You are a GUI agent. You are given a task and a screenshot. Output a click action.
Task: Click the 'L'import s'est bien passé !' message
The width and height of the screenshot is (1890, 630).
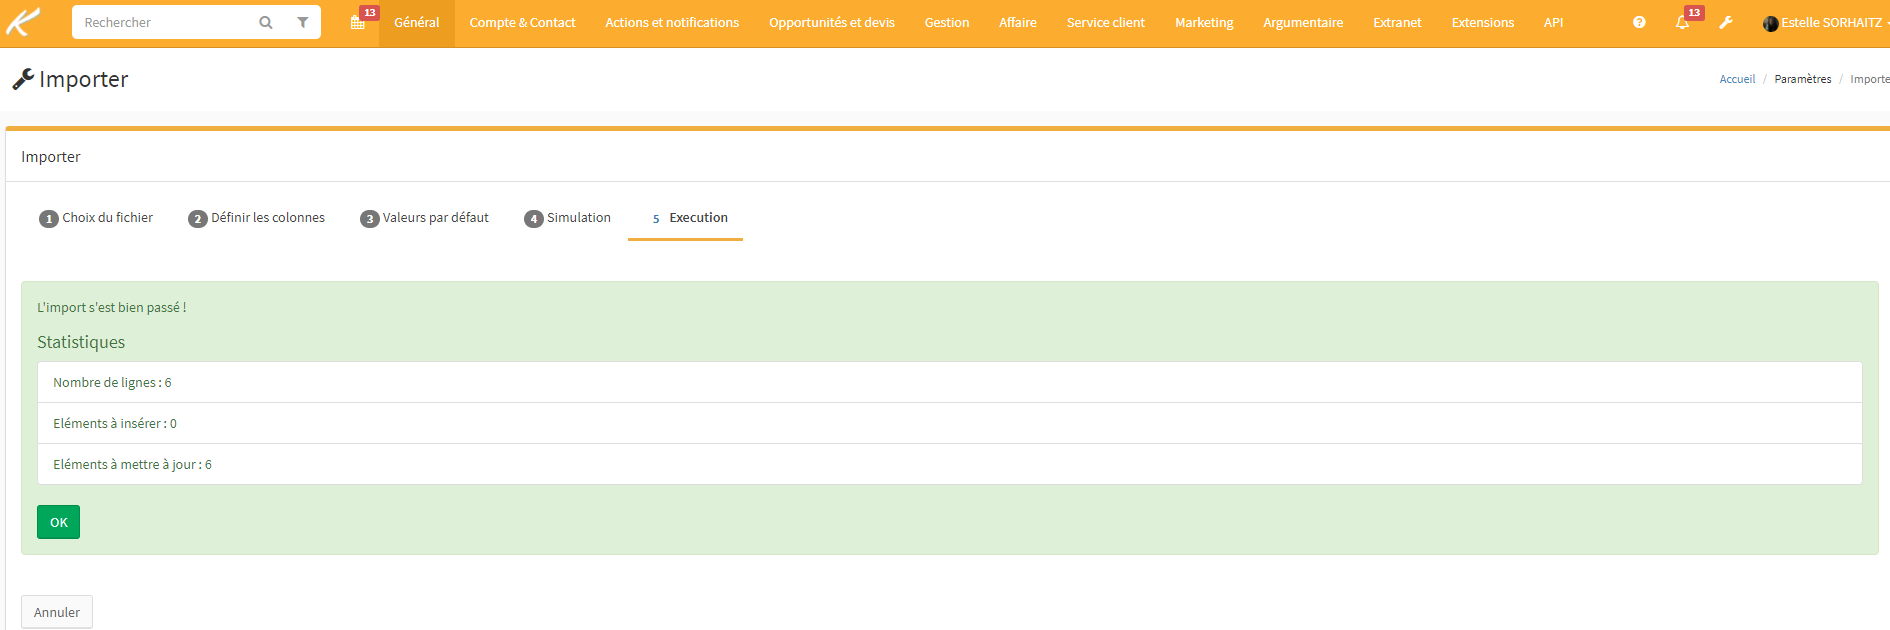point(112,307)
